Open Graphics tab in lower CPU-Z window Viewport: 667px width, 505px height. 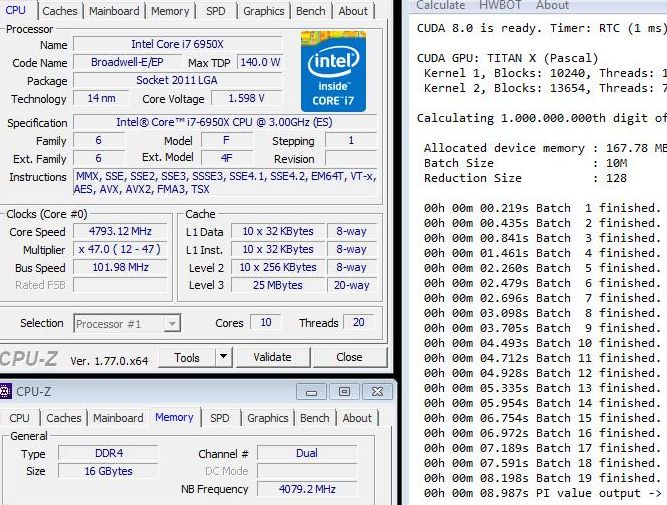(267, 418)
